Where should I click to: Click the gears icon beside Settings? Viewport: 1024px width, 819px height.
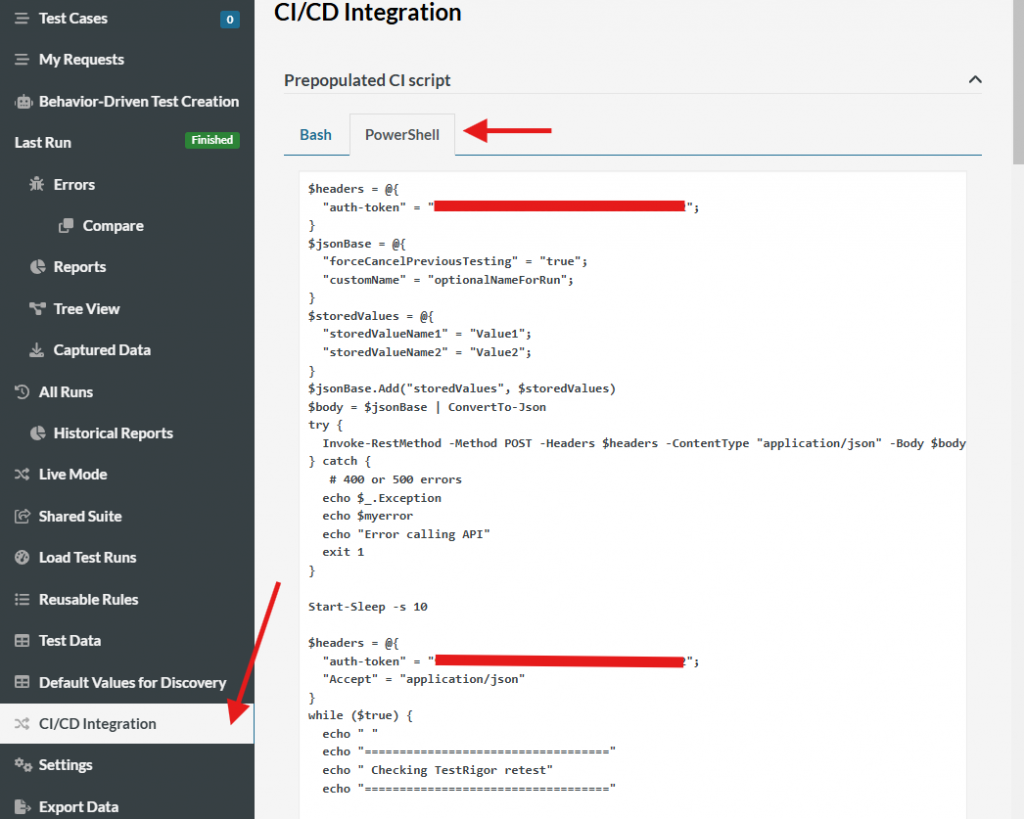coord(22,765)
